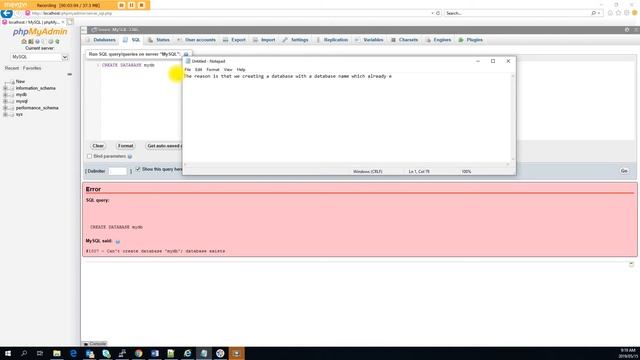This screenshot has width=640, height=360.
Task: Toggle Bind parameters checkbox
Action: tap(89, 156)
